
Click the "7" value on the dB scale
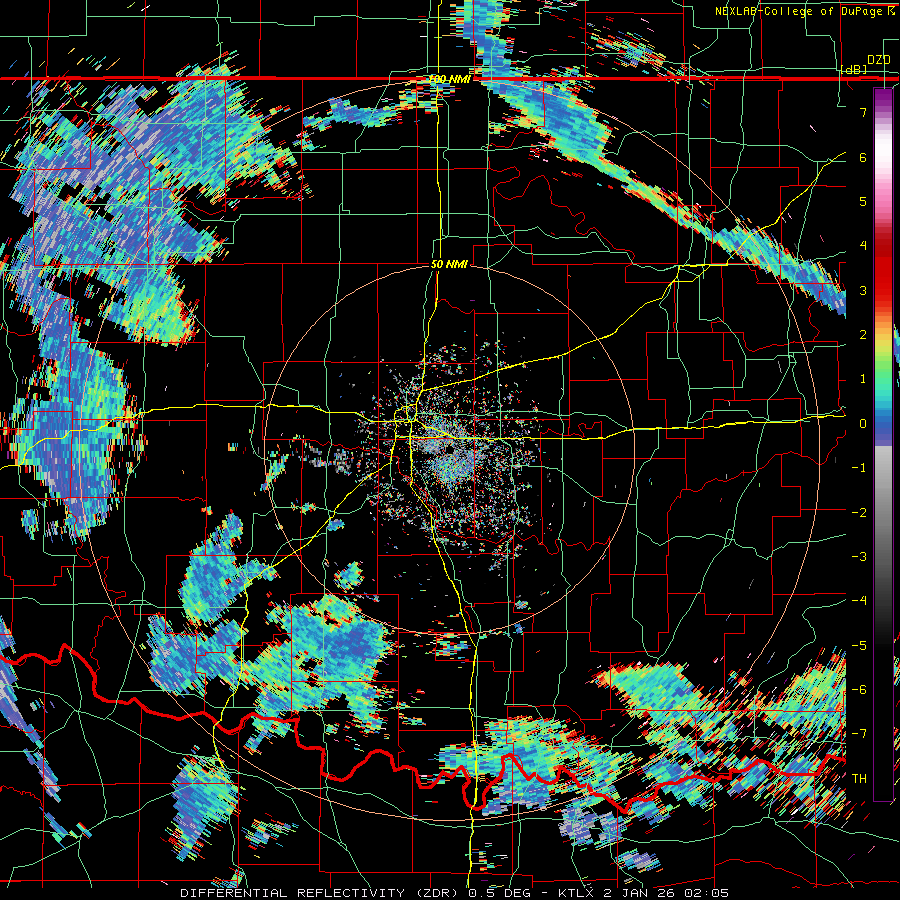(x=863, y=112)
